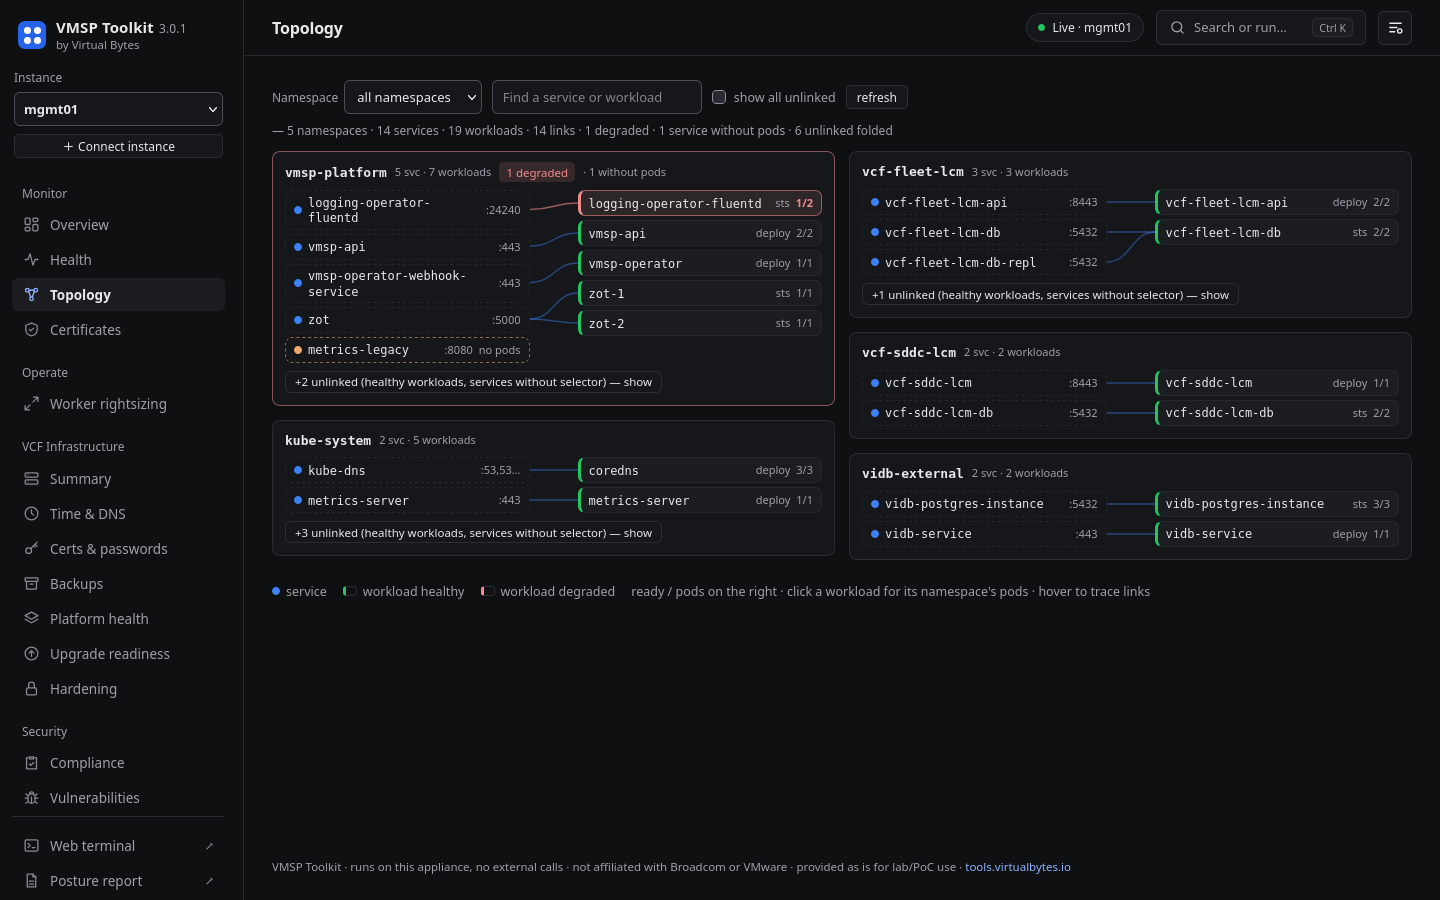Navigate to Upgrade readiness

tap(118, 654)
